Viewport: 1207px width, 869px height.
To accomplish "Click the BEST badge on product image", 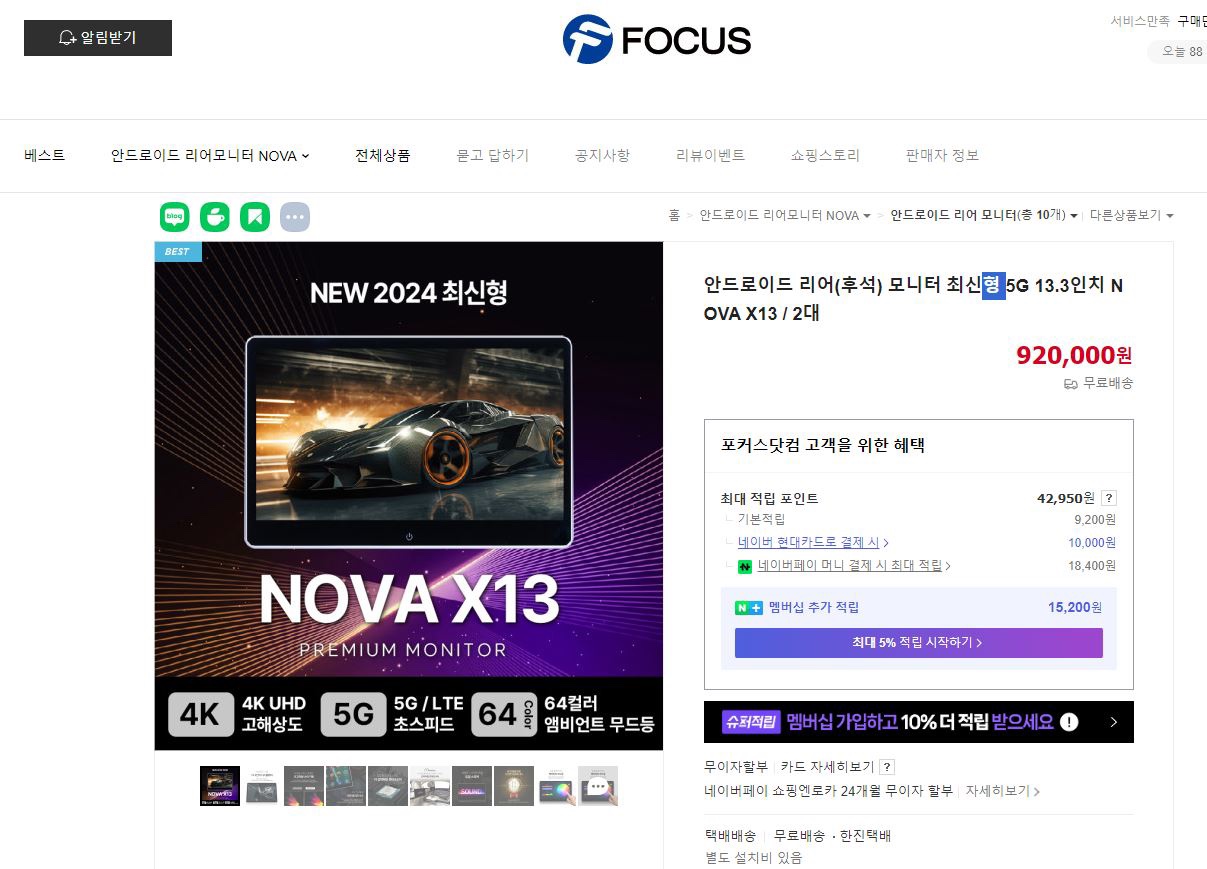I will tap(178, 251).
